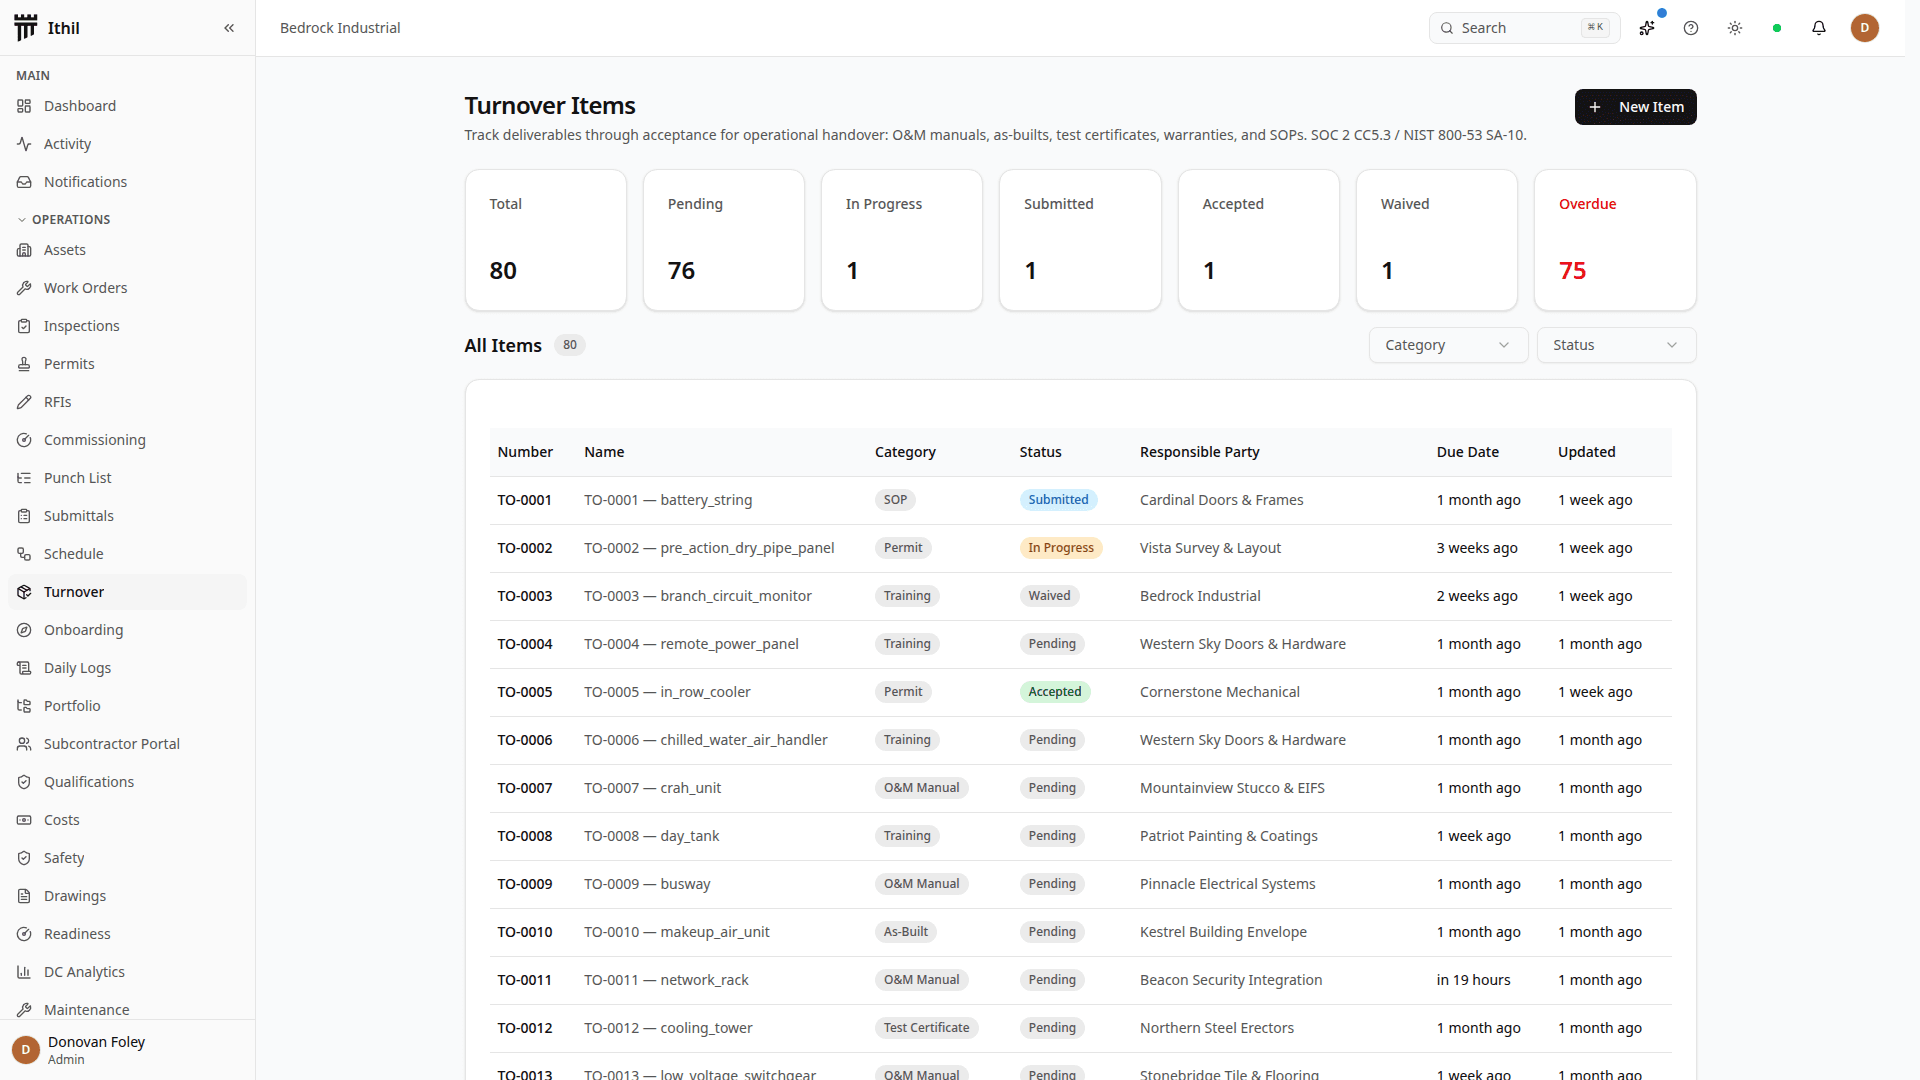The image size is (1920, 1080).
Task: Click the Overdue 75 stat card
Action: (1615, 240)
